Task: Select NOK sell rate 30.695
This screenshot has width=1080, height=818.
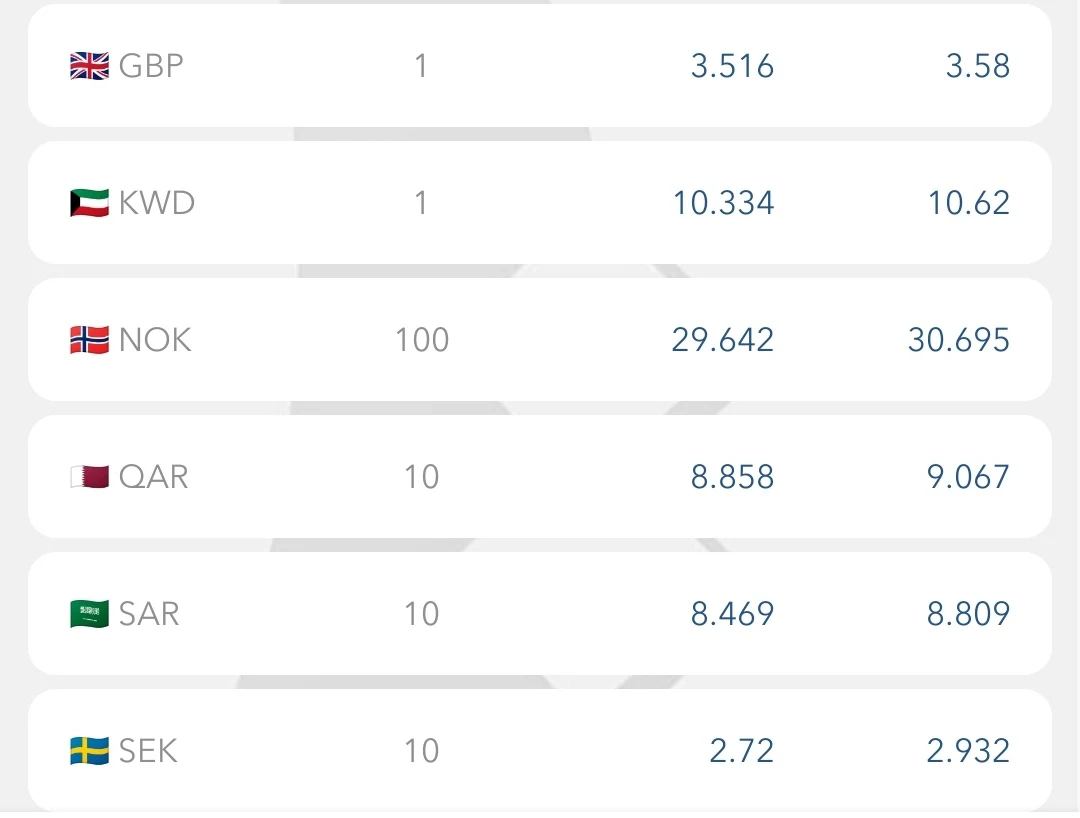Action: (x=958, y=341)
